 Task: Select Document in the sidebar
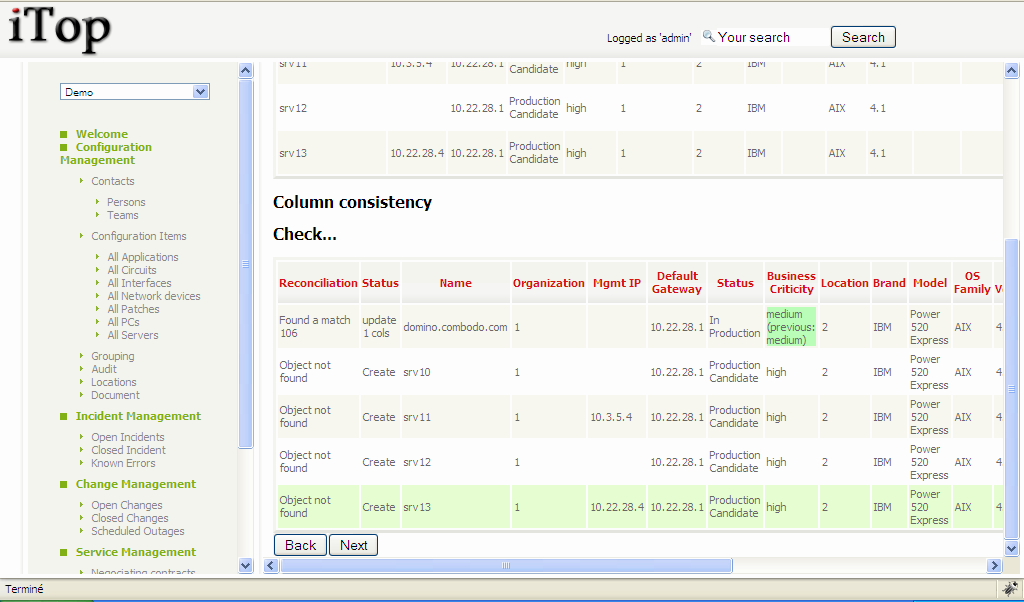(x=115, y=395)
